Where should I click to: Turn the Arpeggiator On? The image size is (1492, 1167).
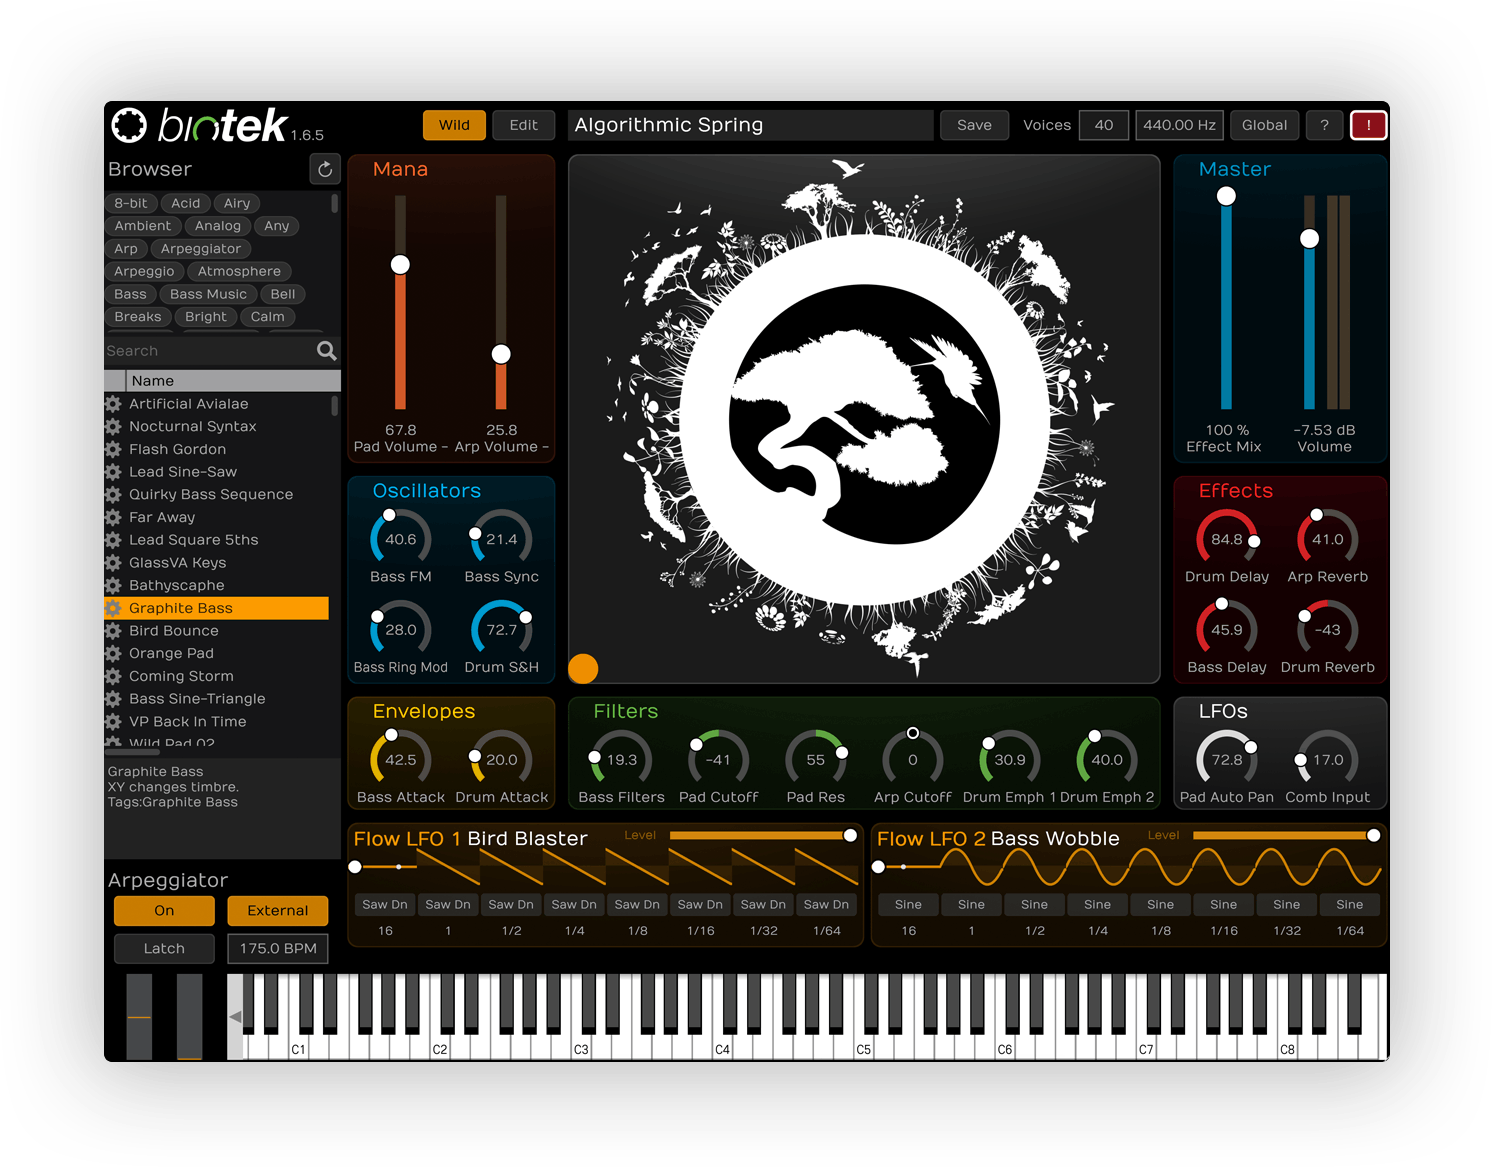163,911
